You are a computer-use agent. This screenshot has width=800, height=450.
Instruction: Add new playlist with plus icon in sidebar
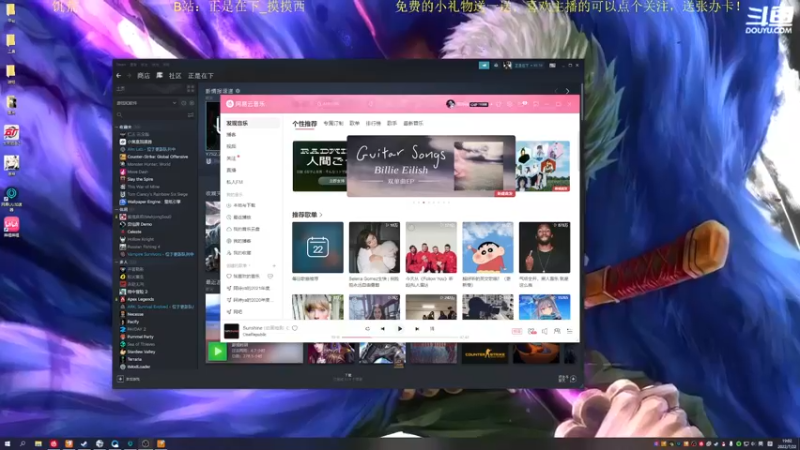tap(274, 265)
